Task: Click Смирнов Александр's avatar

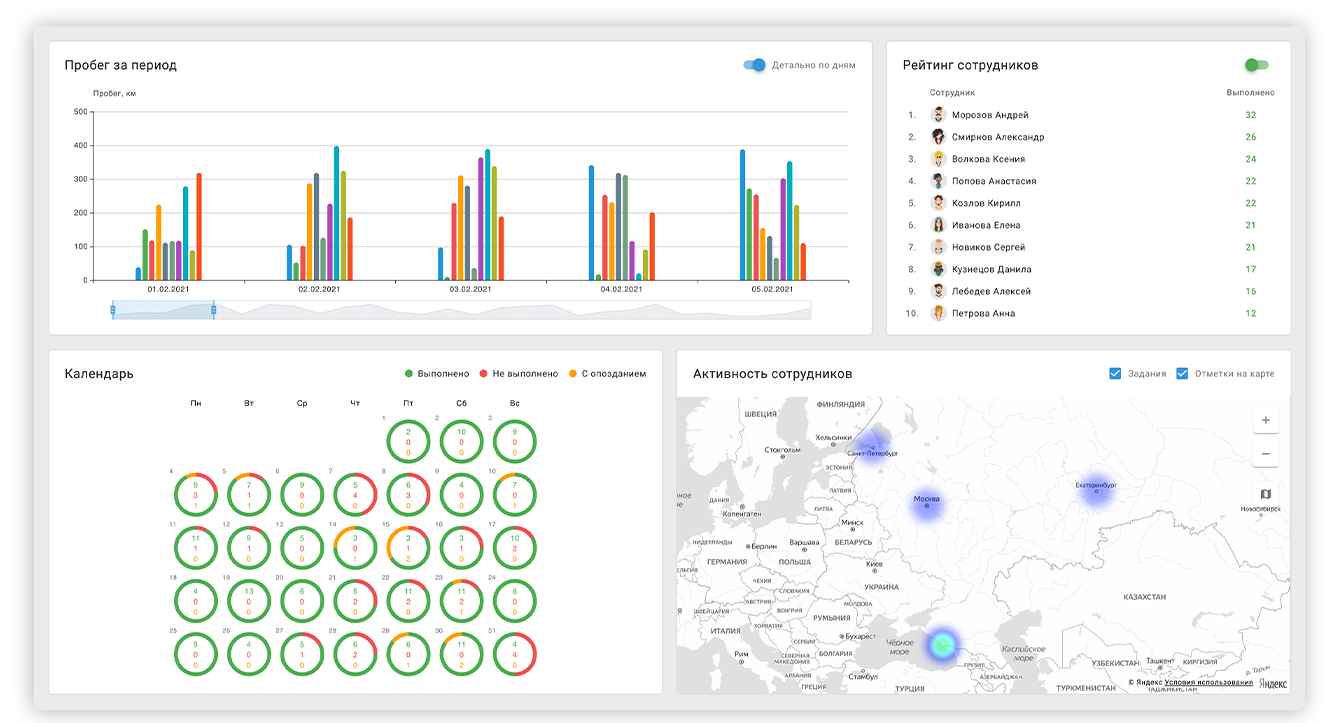Action: [x=939, y=137]
